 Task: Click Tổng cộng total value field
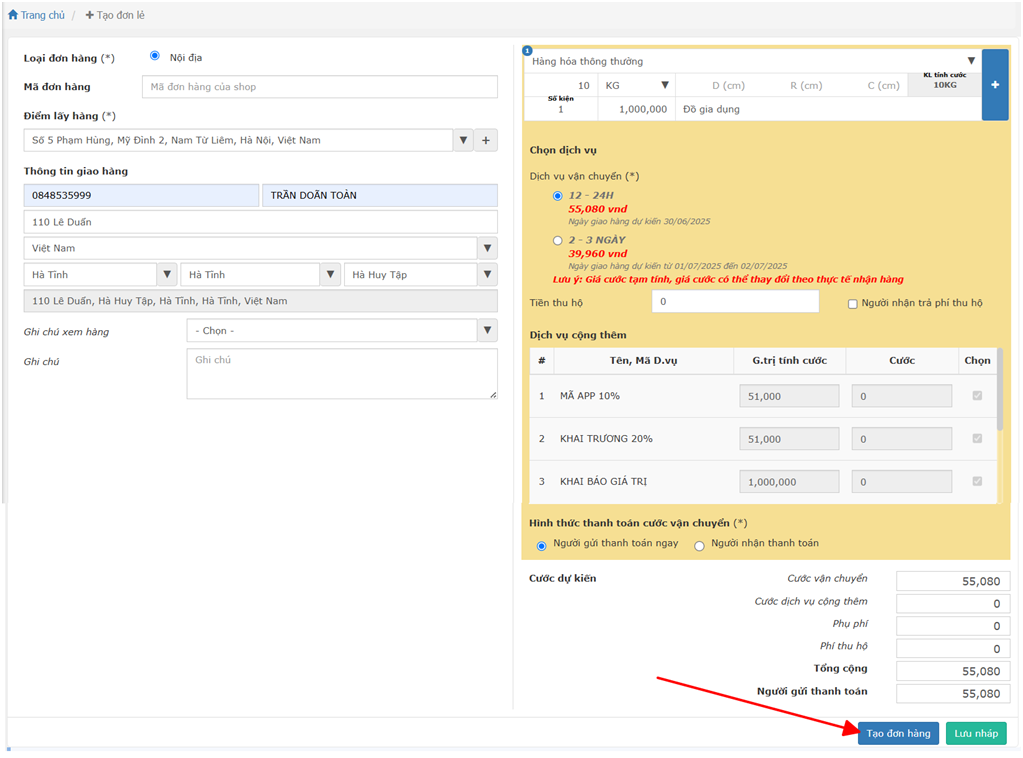[x=953, y=671]
